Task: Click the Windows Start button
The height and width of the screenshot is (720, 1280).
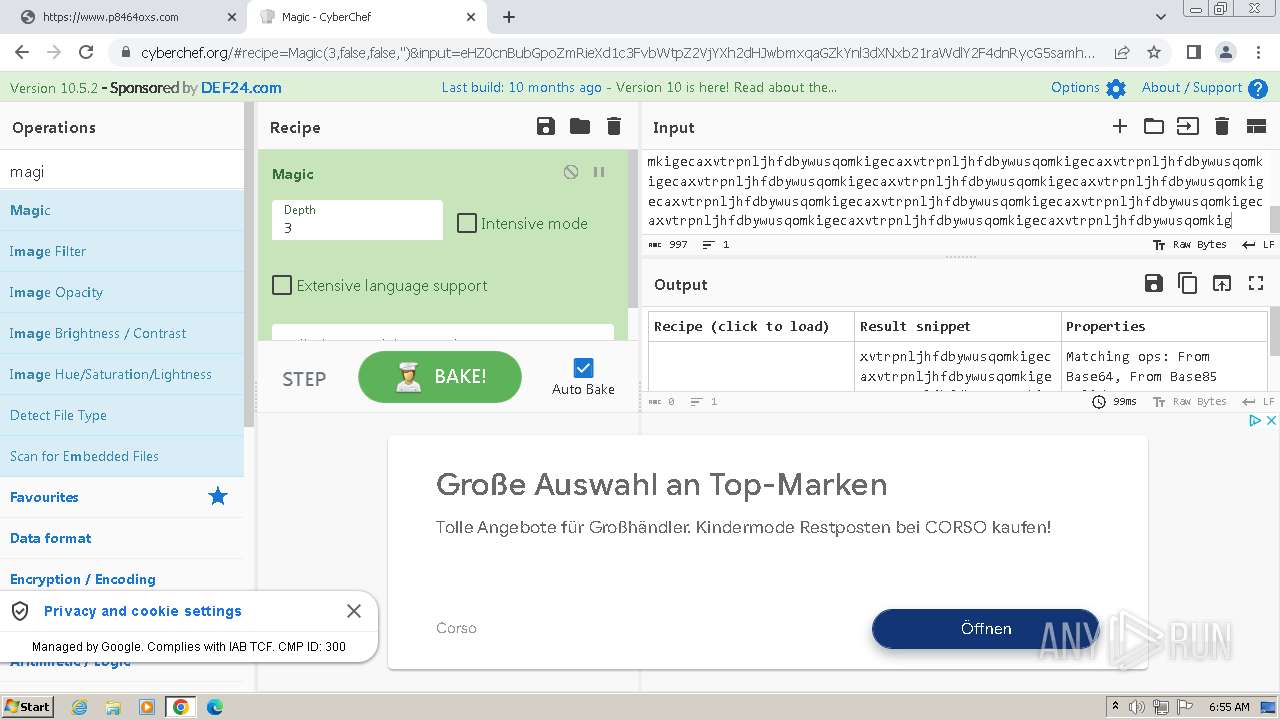Action: (27, 706)
